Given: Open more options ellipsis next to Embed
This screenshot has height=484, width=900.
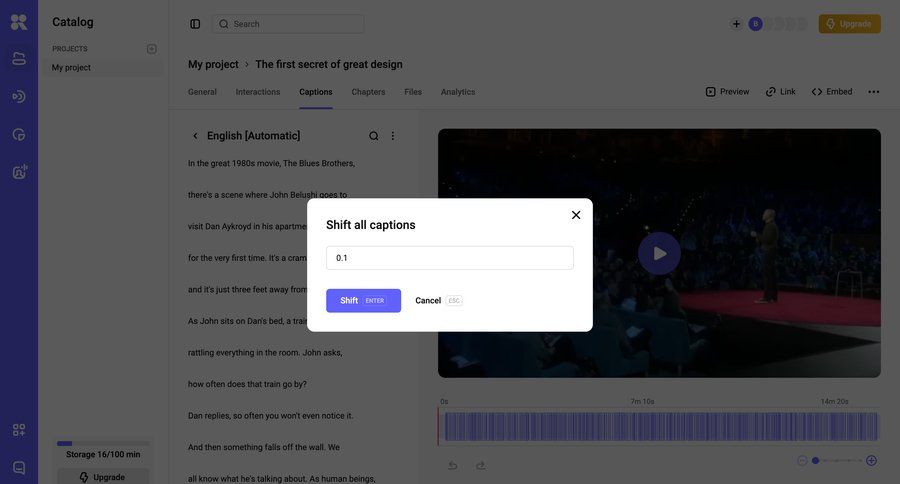Looking at the screenshot, I should (x=873, y=92).
